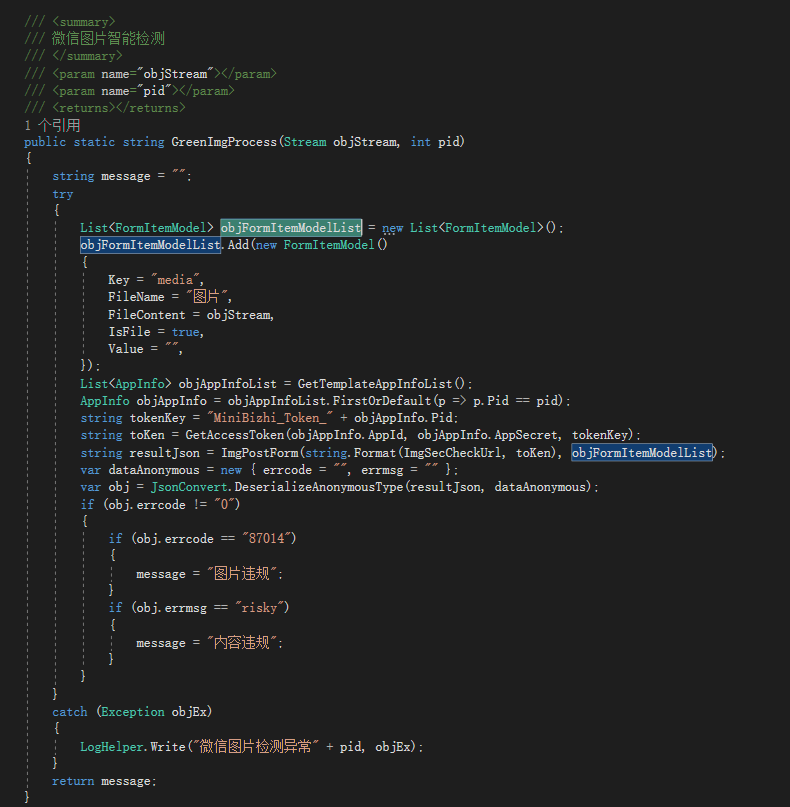Select the "risky" string literal
The image size is (790, 807).
(x=259, y=608)
